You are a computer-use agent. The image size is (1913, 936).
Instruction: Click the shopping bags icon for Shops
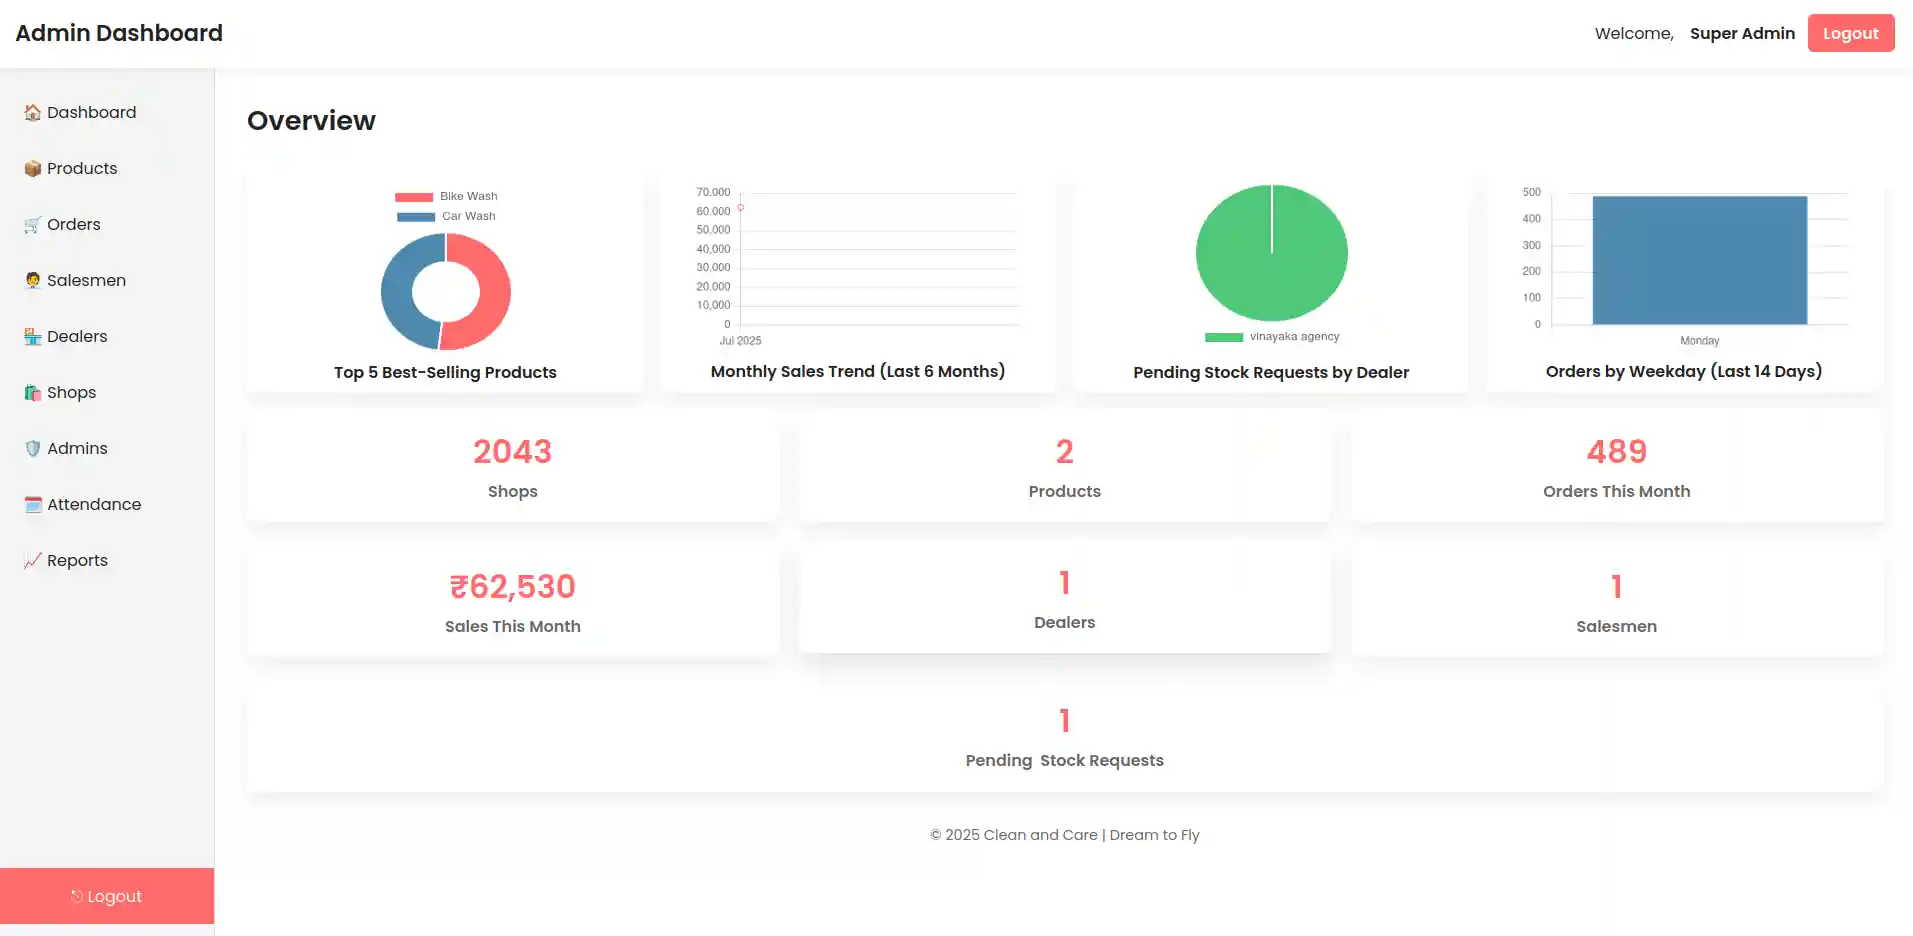32,393
